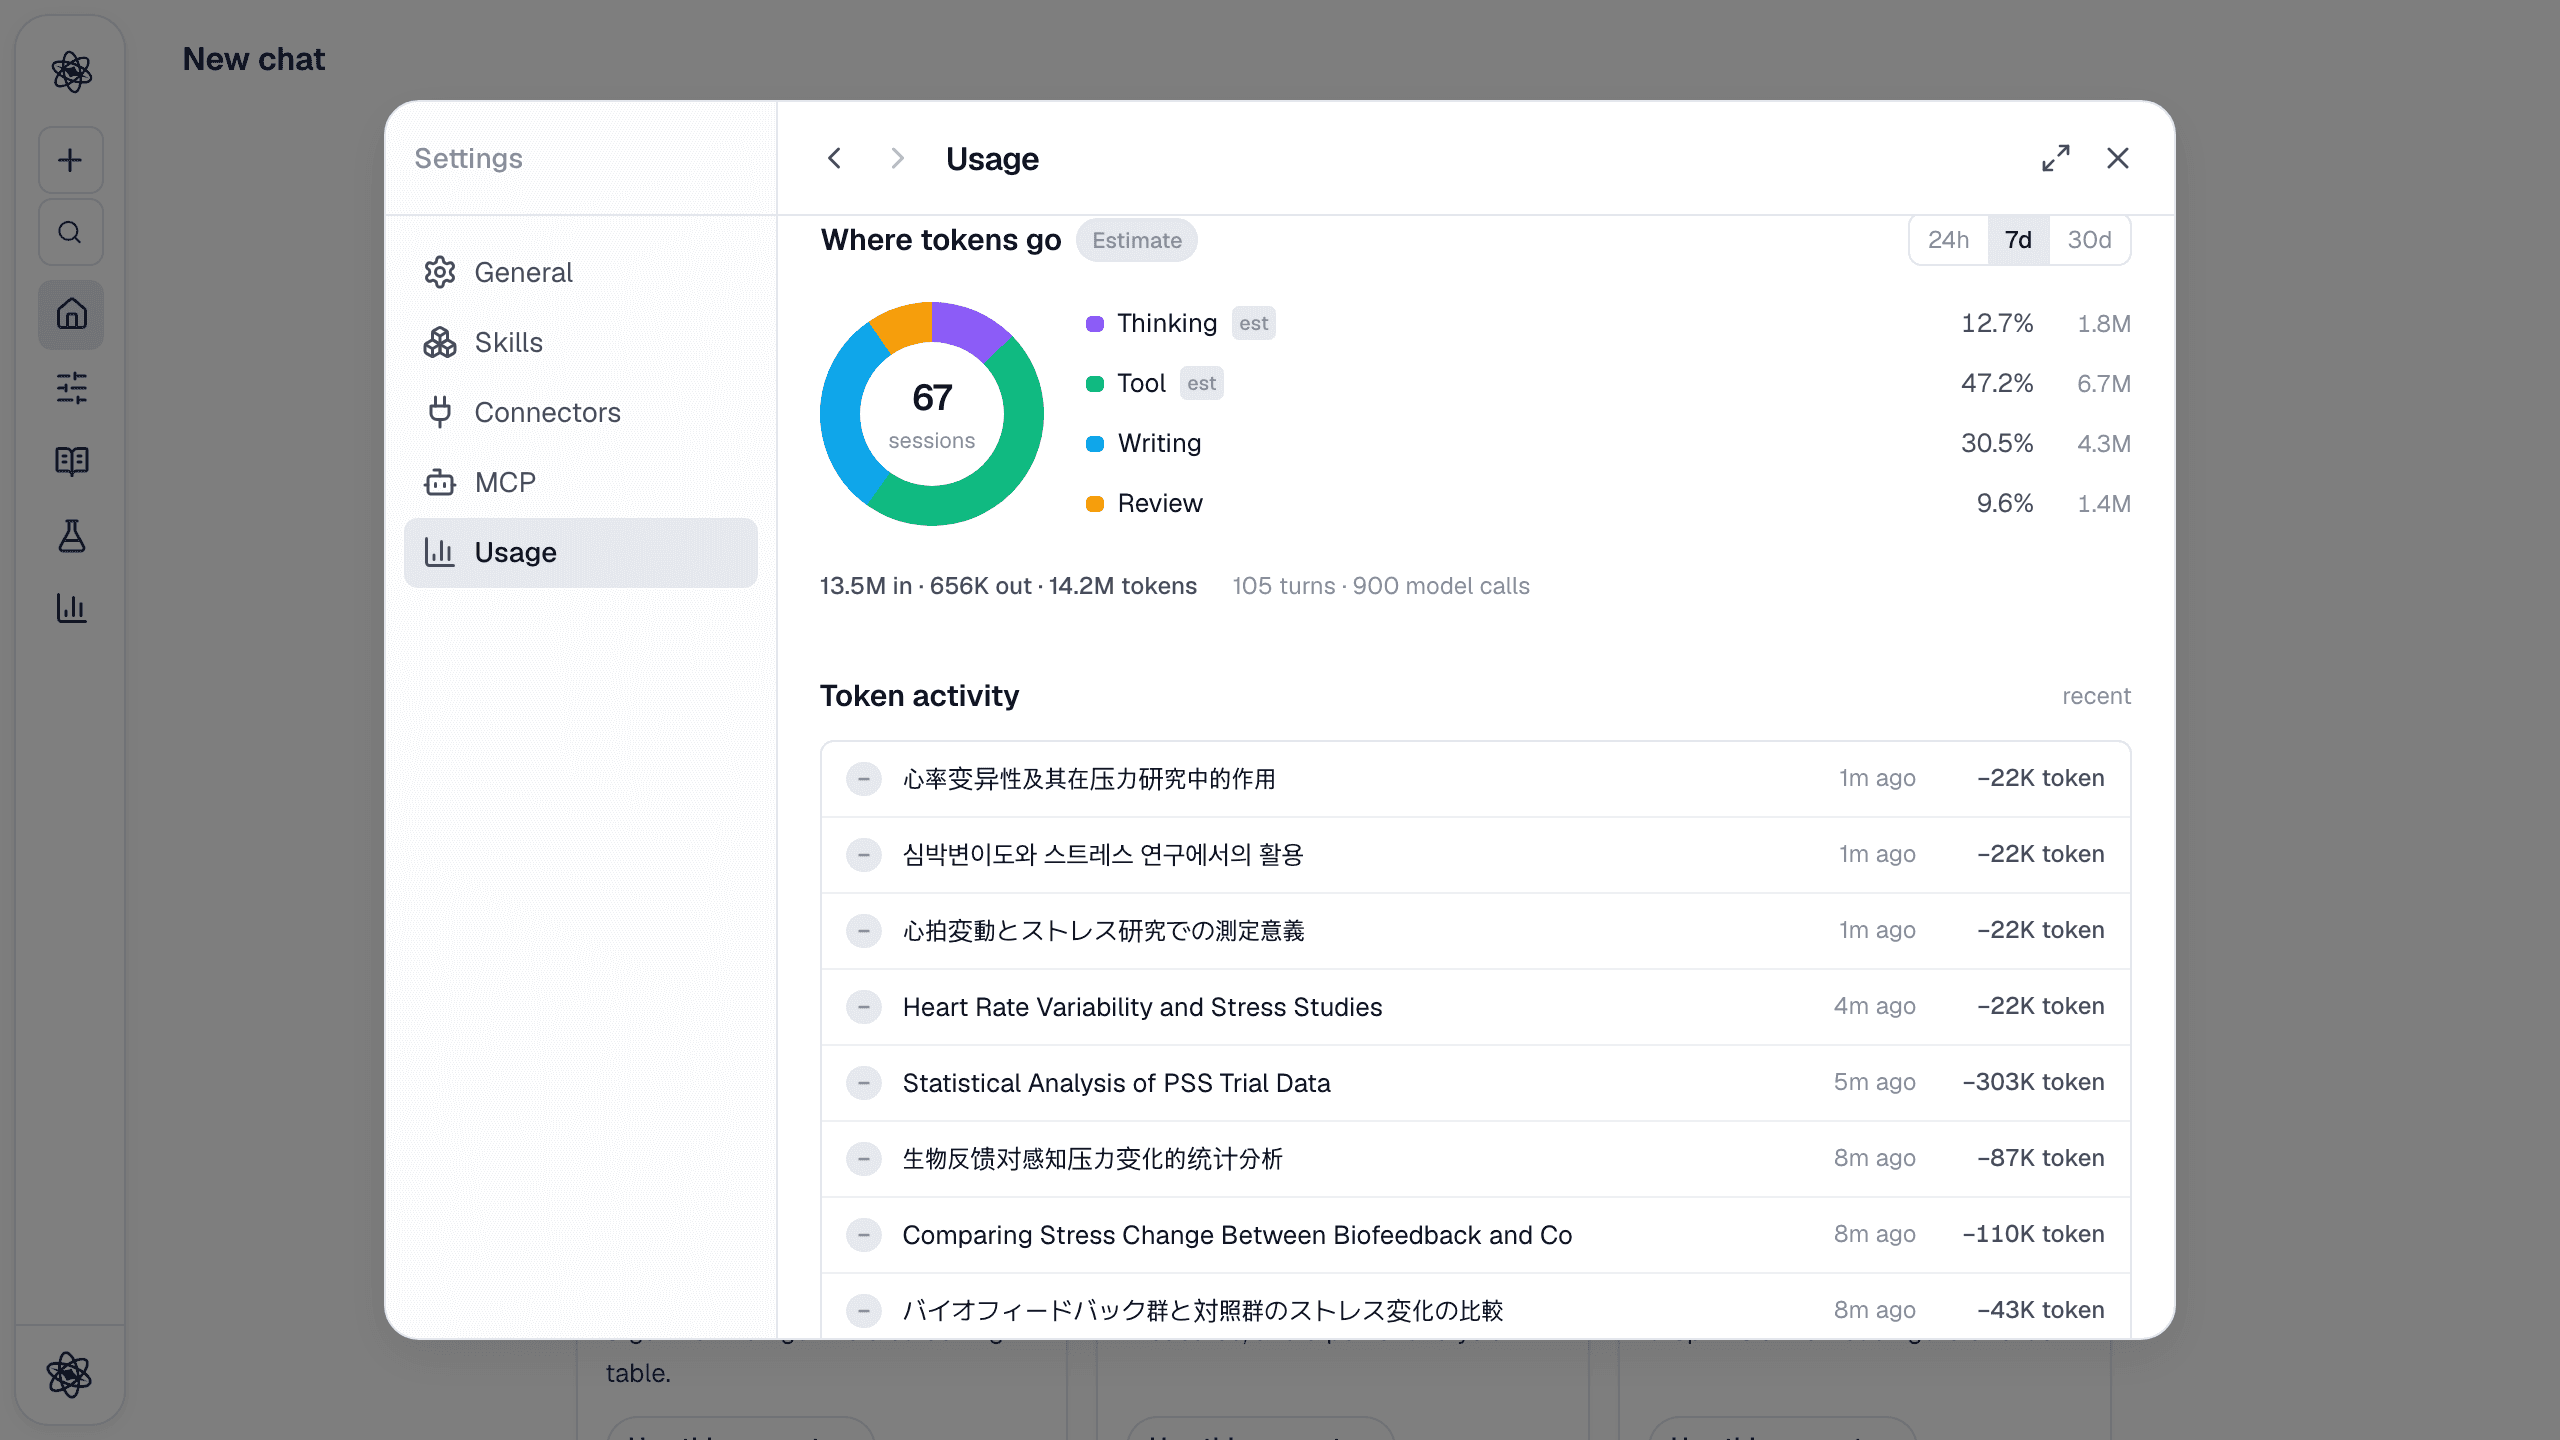Click the −303K token value
The height and width of the screenshot is (1440, 2560).
point(2033,1082)
